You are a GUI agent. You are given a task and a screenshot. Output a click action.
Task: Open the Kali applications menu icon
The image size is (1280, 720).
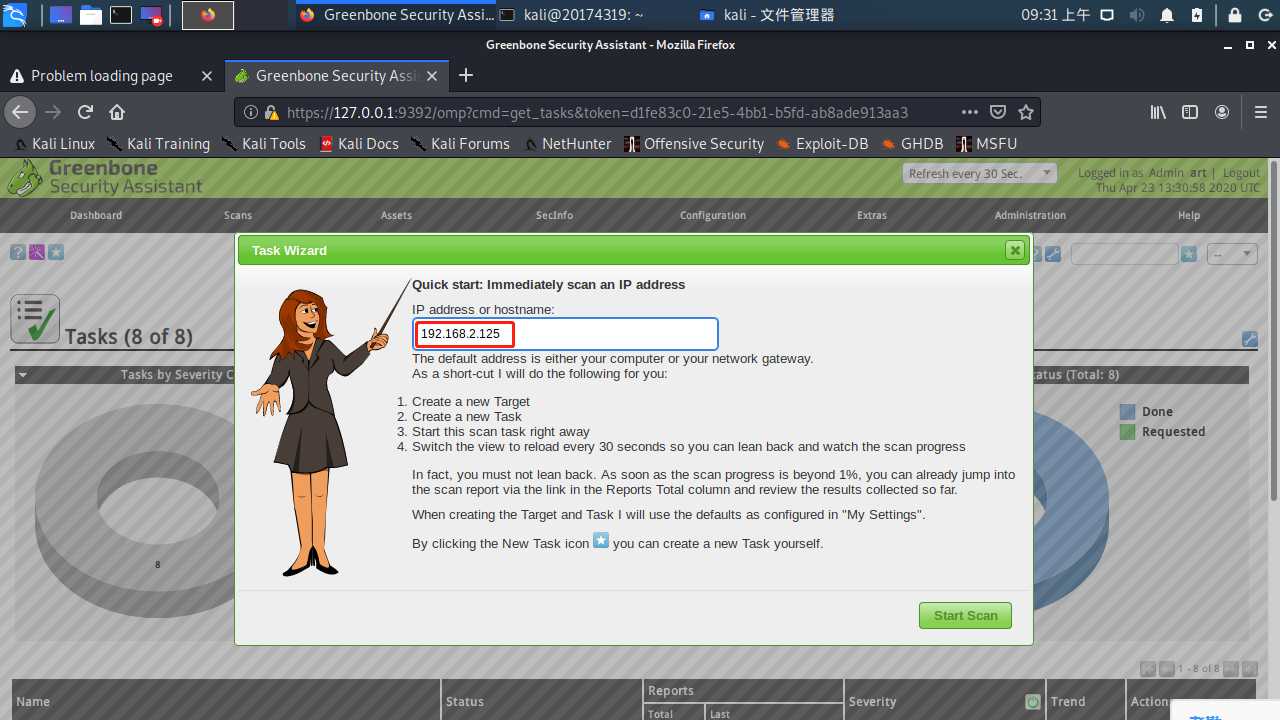pos(15,15)
